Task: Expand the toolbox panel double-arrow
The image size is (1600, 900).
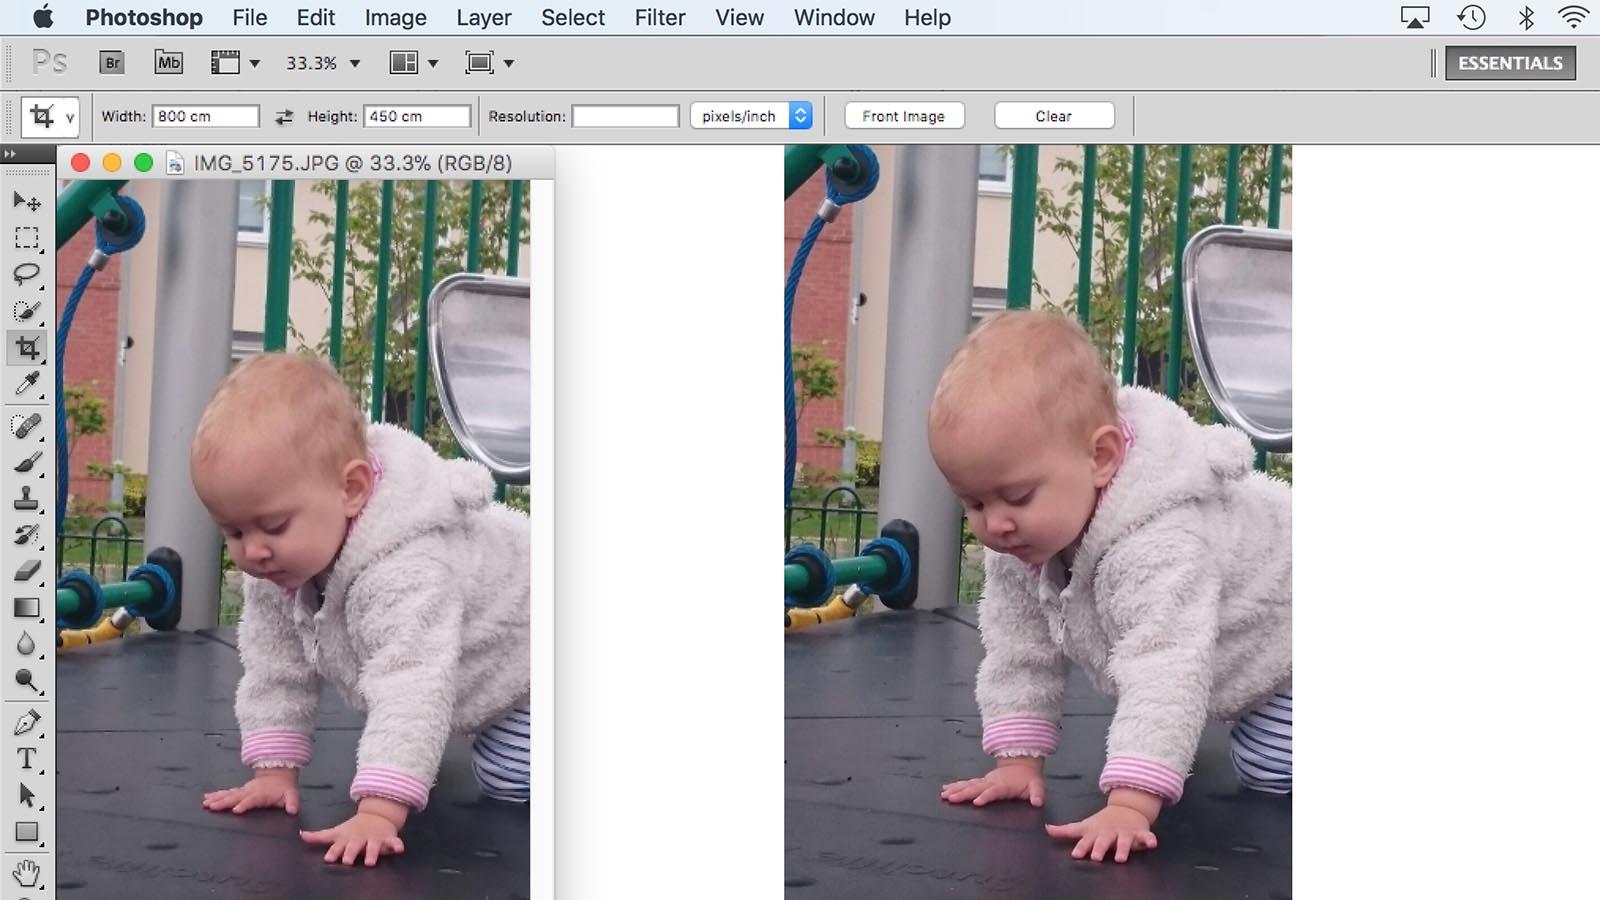Action: [x=10, y=154]
